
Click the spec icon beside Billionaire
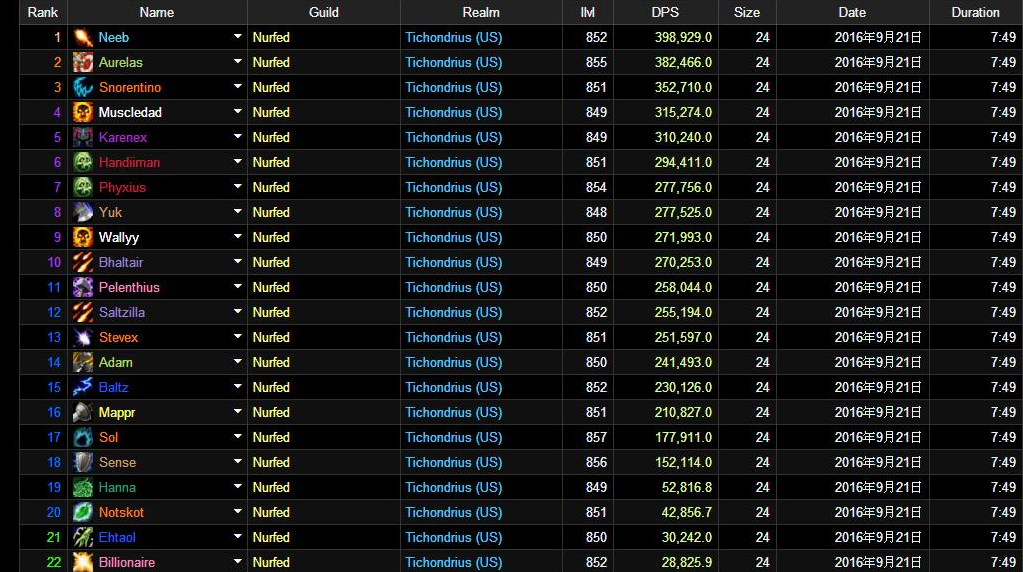click(x=83, y=562)
